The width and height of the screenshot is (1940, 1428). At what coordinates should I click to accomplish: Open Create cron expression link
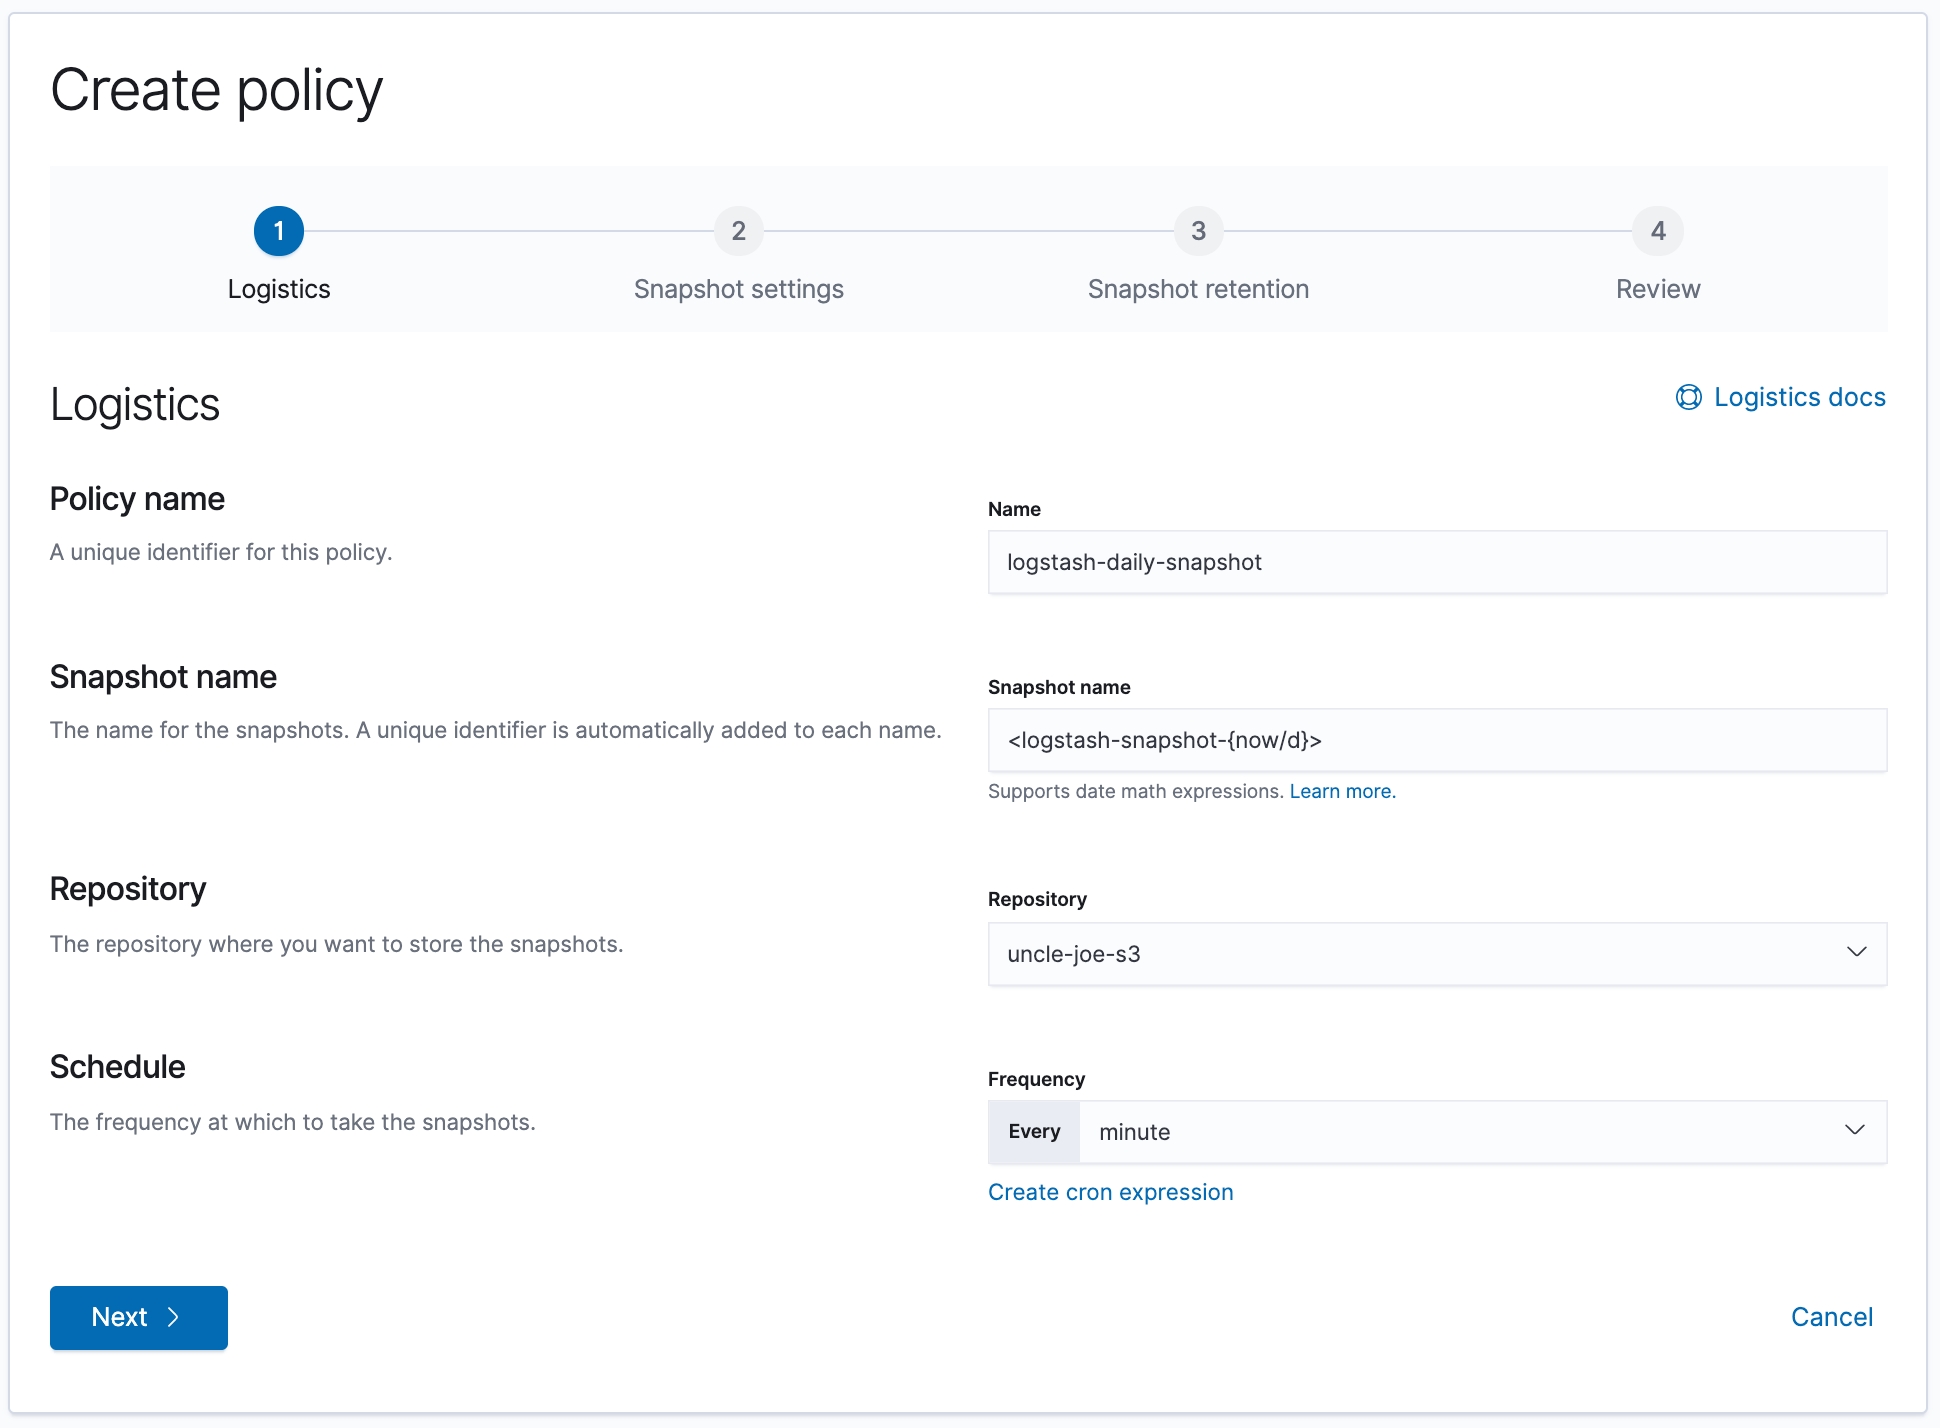click(x=1110, y=1192)
